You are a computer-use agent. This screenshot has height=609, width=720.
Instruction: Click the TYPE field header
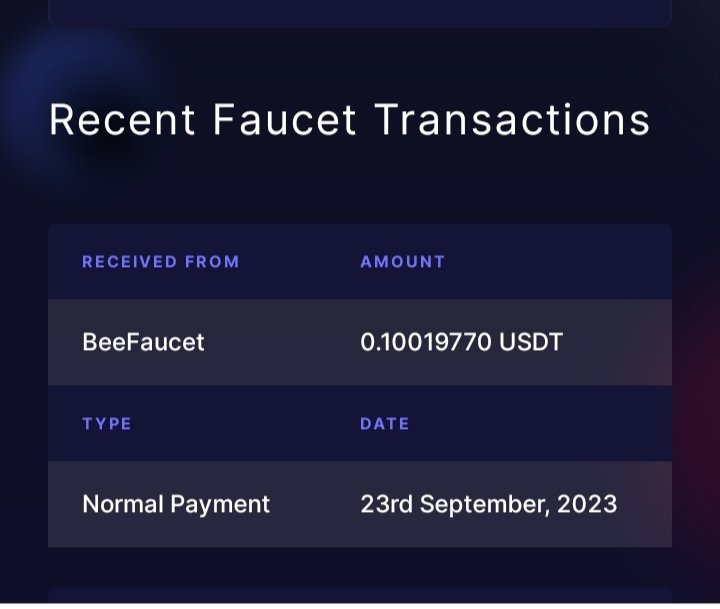(x=107, y=423)
